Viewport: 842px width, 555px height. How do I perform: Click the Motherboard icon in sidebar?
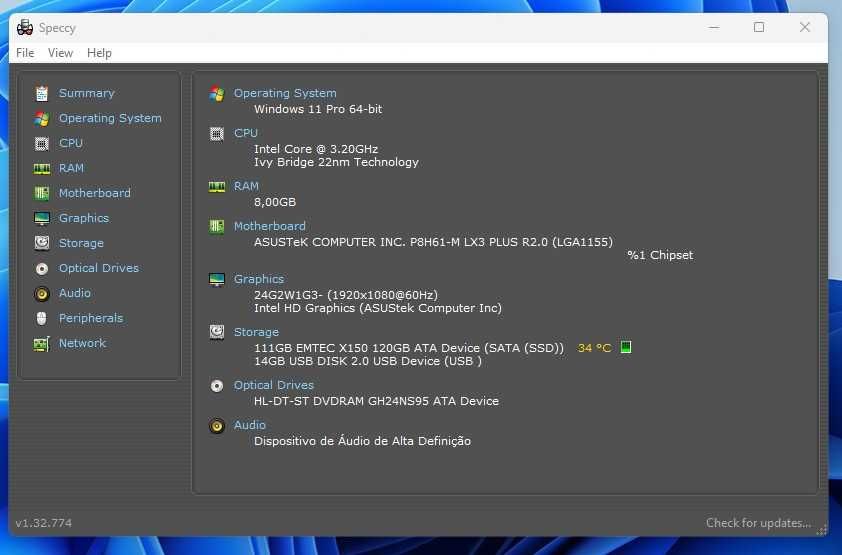[x=42, y=193]
